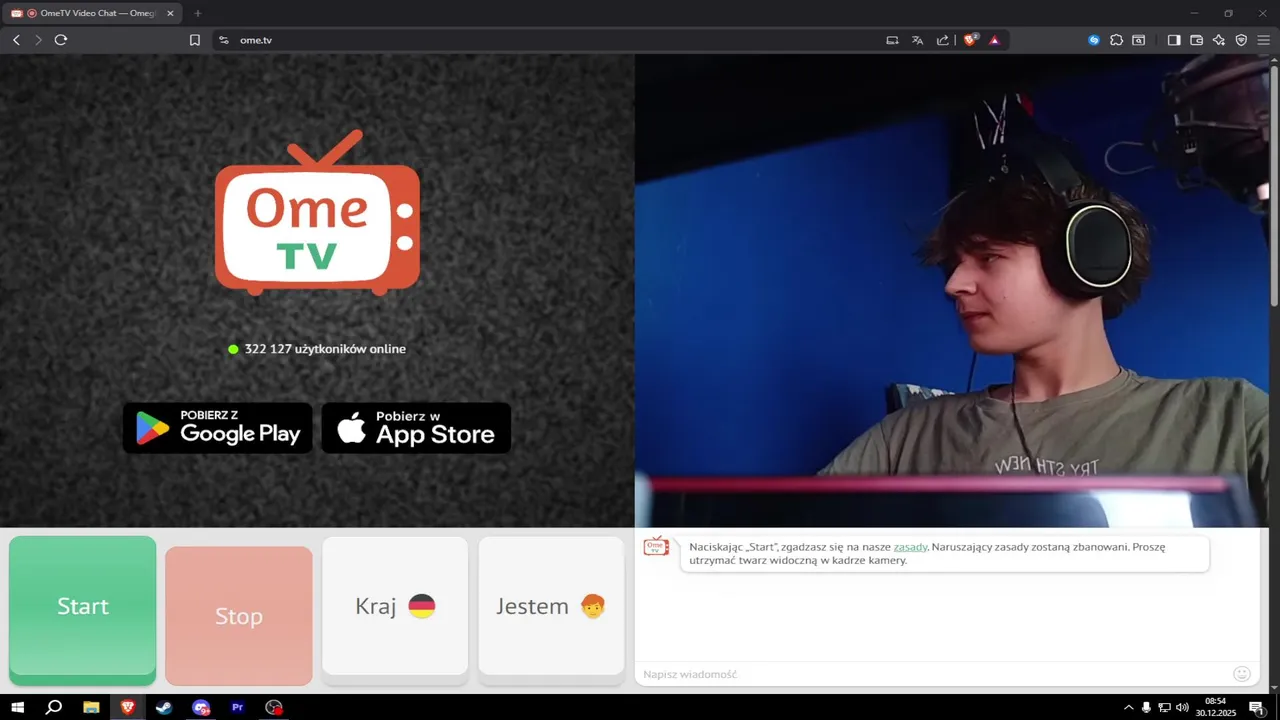The height and width of the screenshot is (720, 1280).
Task: Open Steam from the taskbar
Action: 164,707
